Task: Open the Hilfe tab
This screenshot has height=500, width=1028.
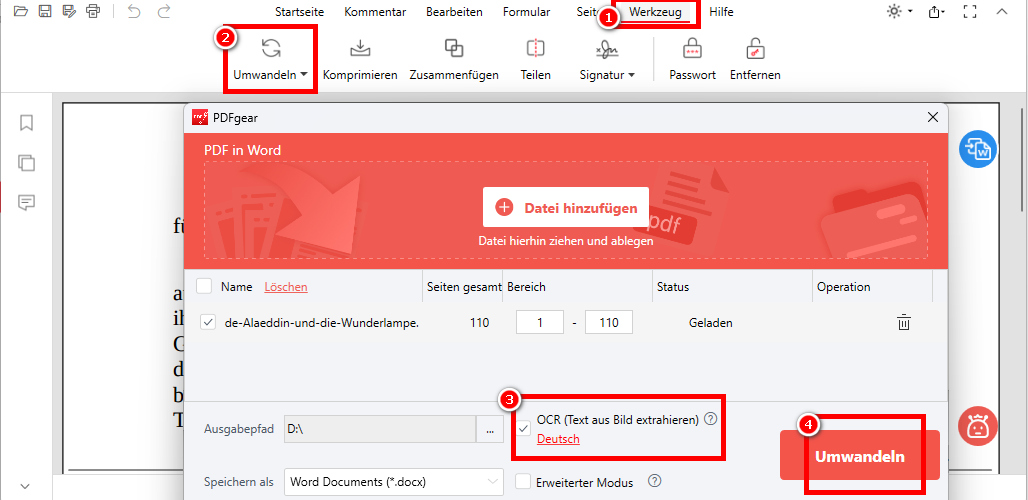Action: click(721, 12)
